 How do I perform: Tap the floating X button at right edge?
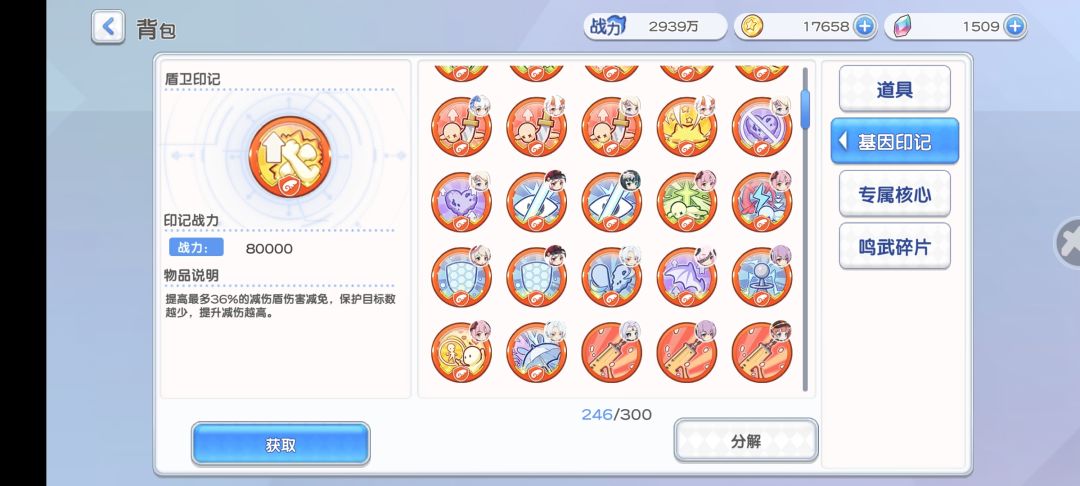point(1068,242)
